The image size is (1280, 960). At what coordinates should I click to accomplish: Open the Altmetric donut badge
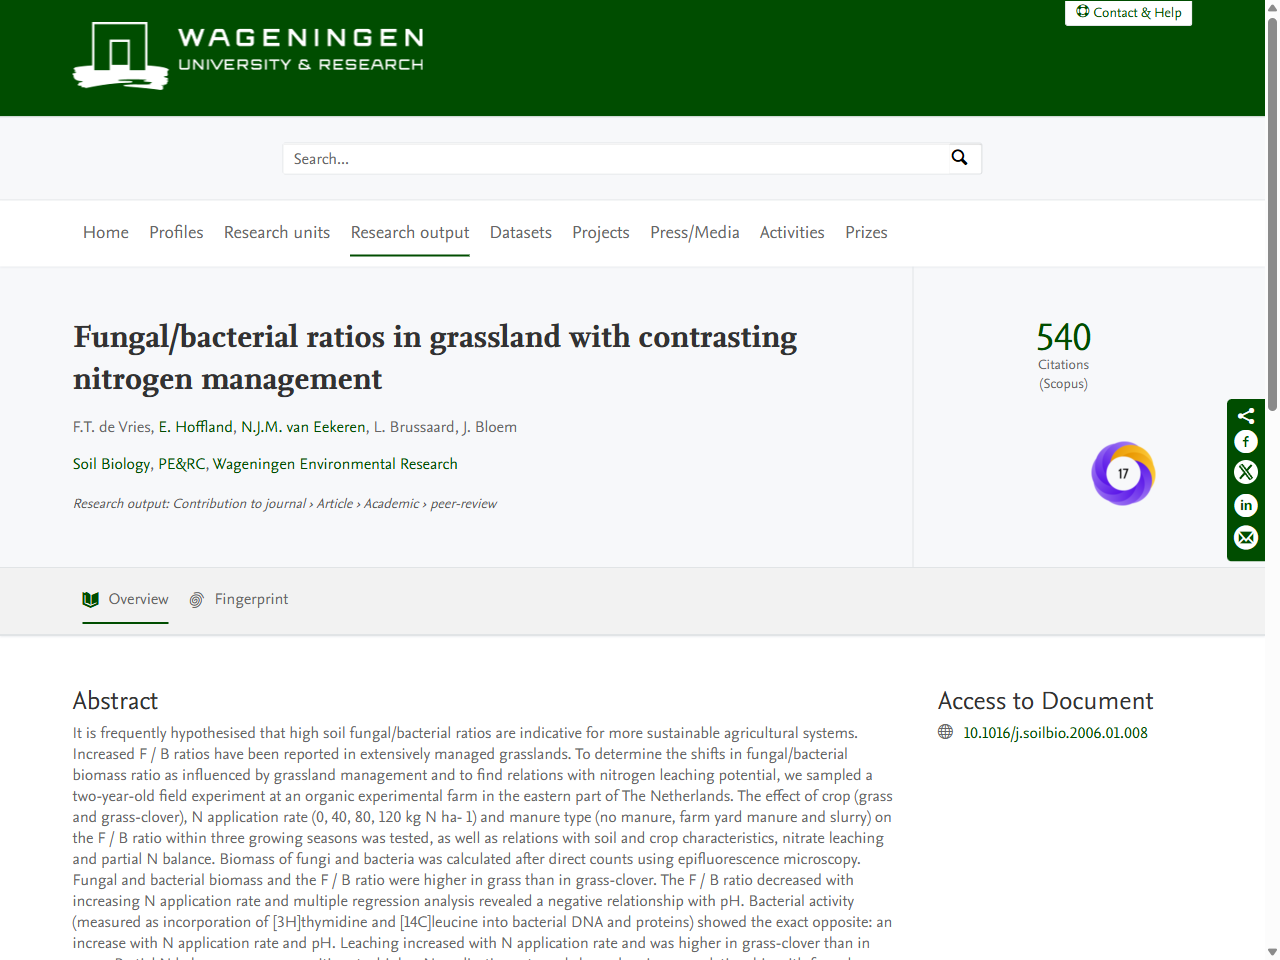tap(1123, 473)
